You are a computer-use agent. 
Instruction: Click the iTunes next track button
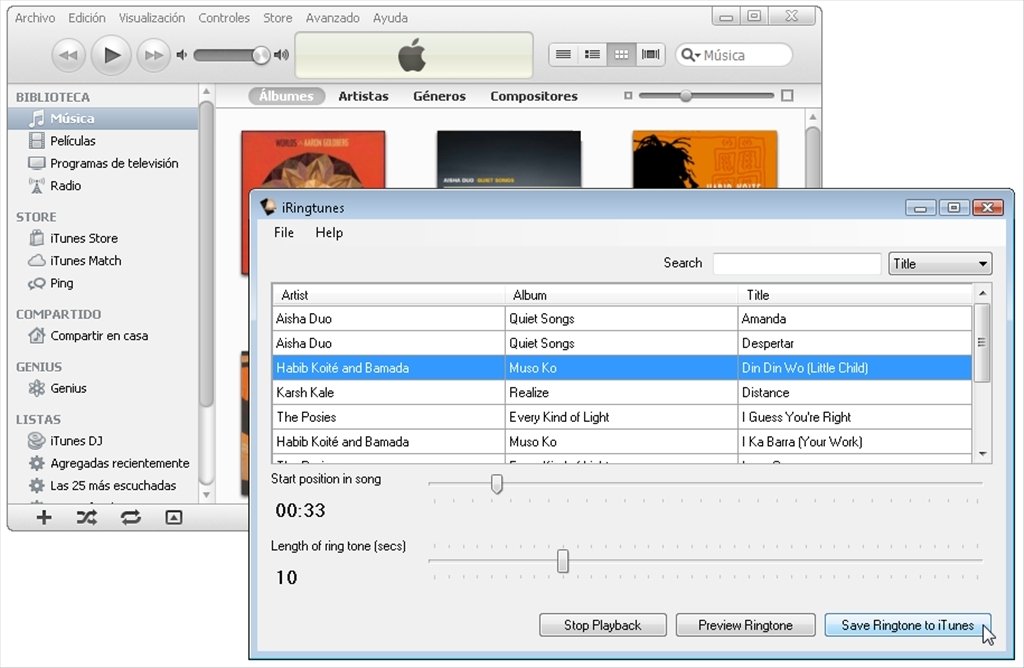[153, 56]
